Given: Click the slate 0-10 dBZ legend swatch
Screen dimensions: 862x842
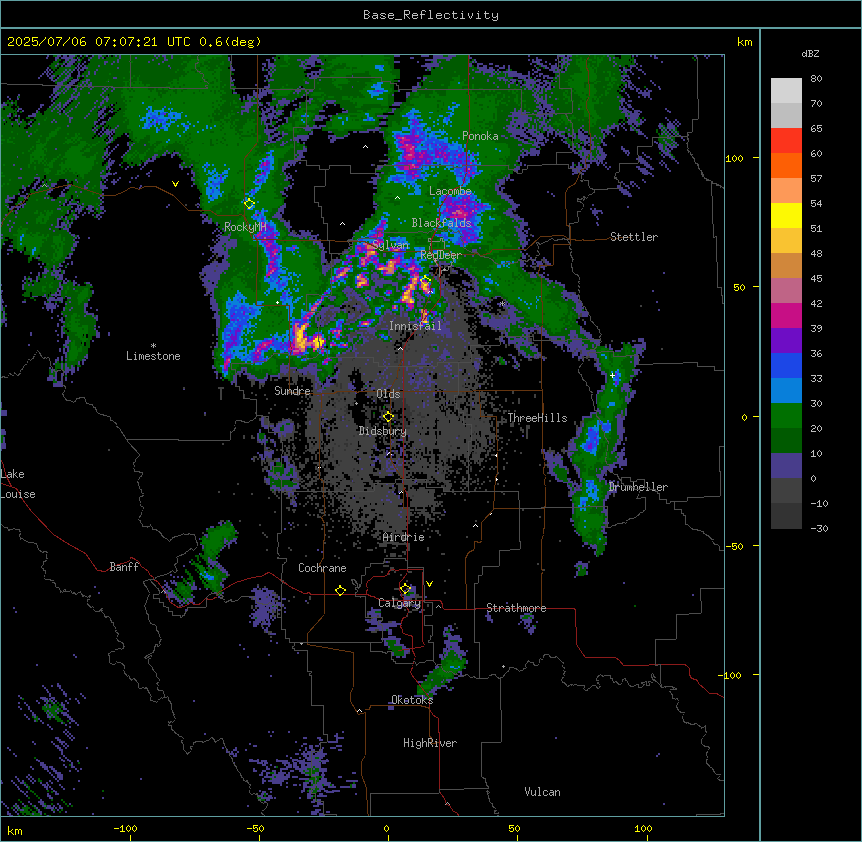Looking at the screenshot, I should pos(786,466).
